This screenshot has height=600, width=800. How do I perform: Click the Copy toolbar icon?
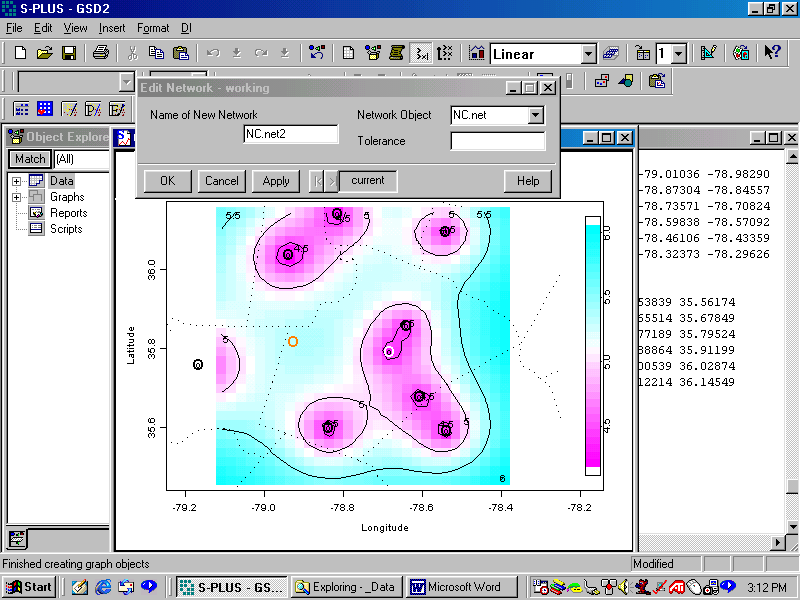pos(156,53)
